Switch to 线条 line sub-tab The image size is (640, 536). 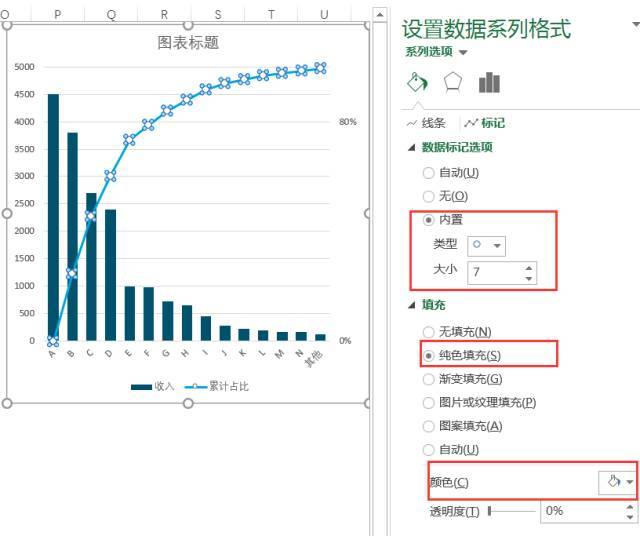427,123
